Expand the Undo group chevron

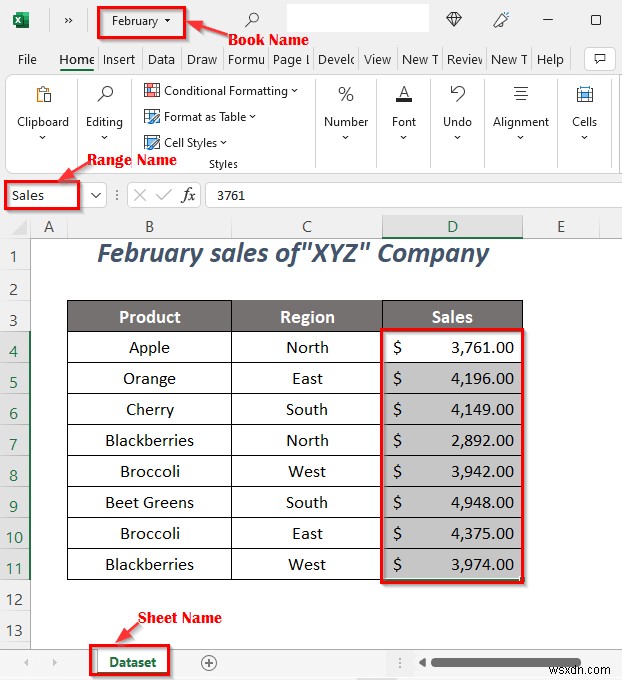457,137
